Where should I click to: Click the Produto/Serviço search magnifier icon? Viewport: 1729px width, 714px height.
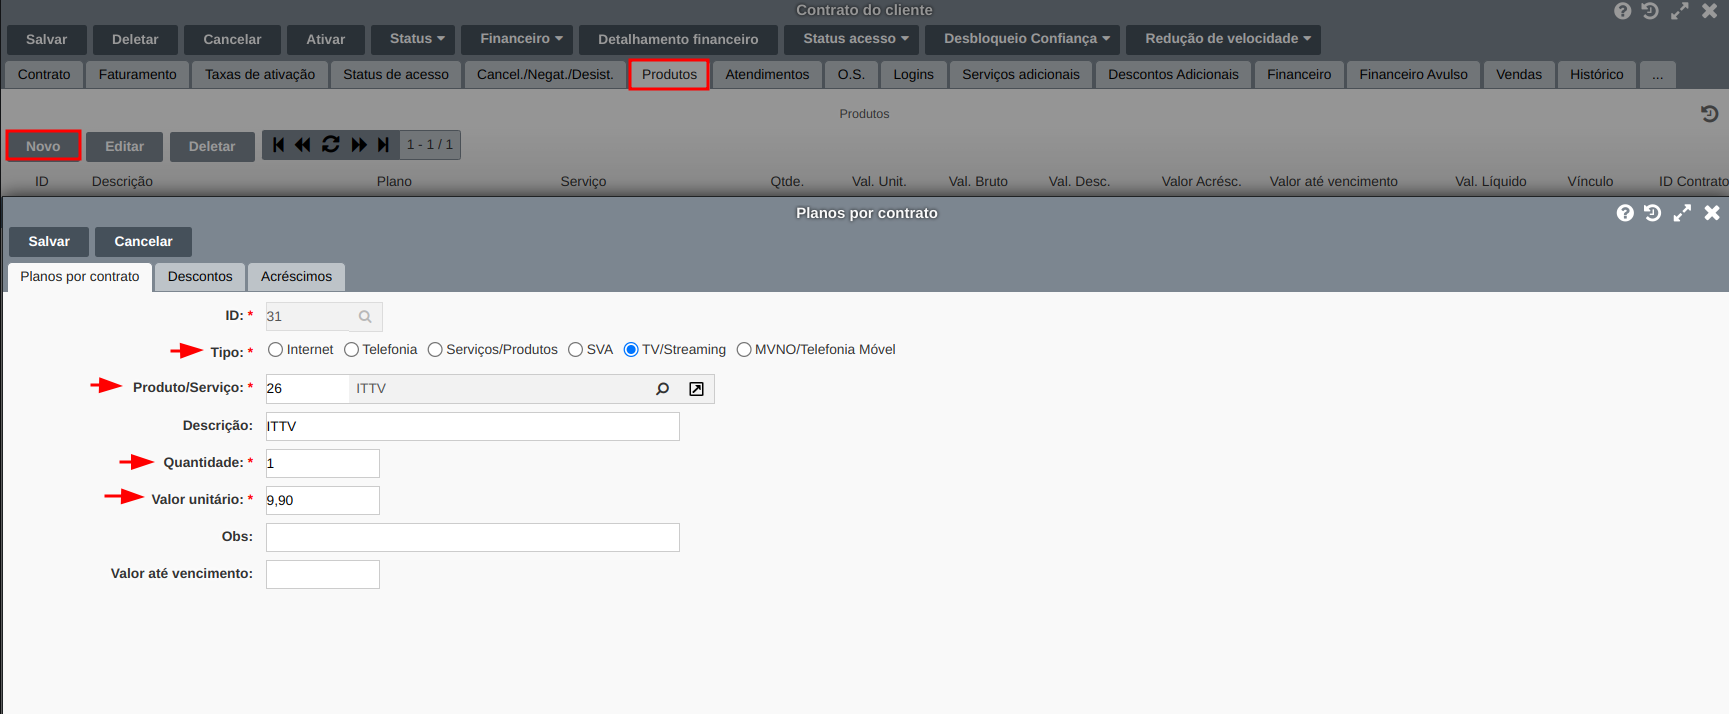click(662, 389)
